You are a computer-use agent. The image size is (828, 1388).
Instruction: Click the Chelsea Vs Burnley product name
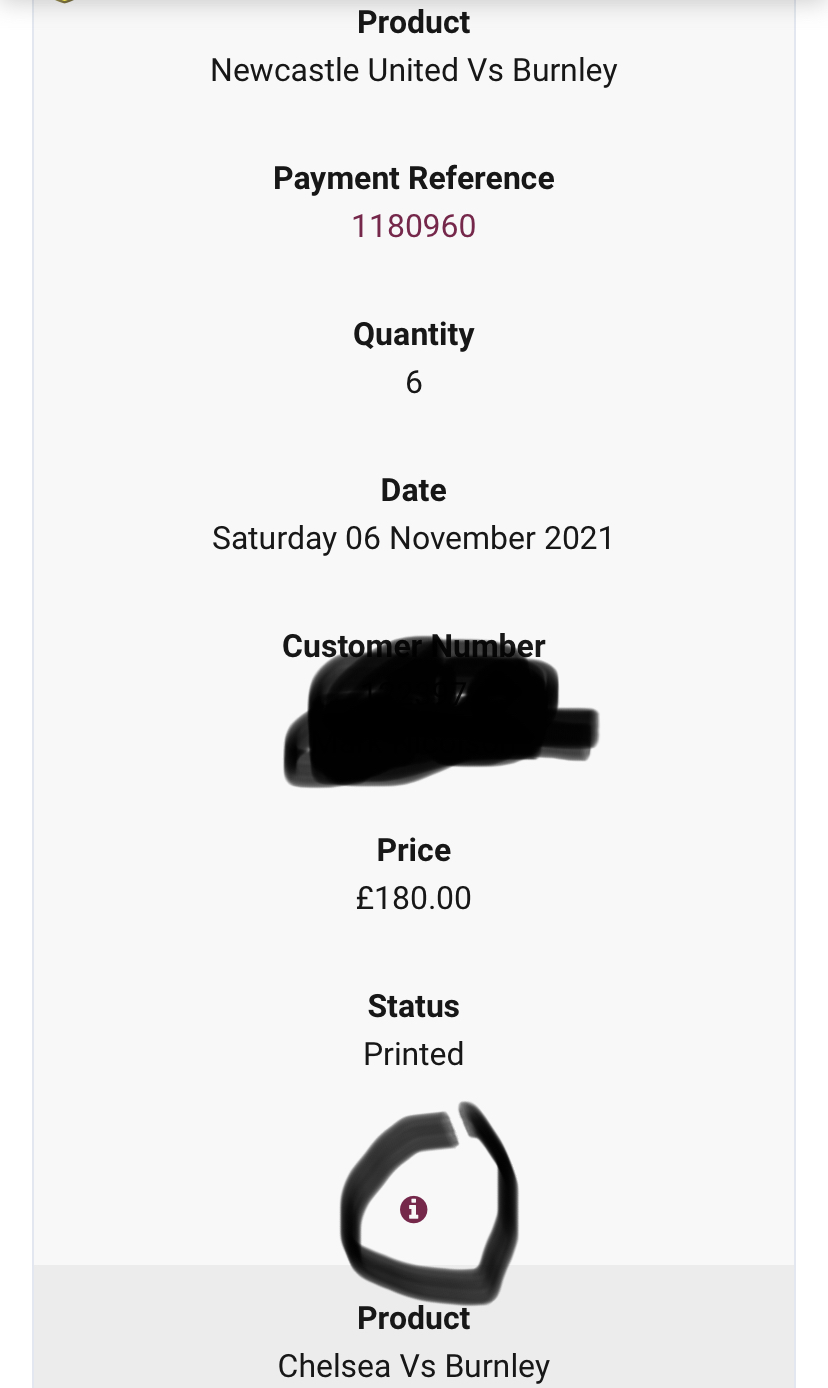point(413,1366)
